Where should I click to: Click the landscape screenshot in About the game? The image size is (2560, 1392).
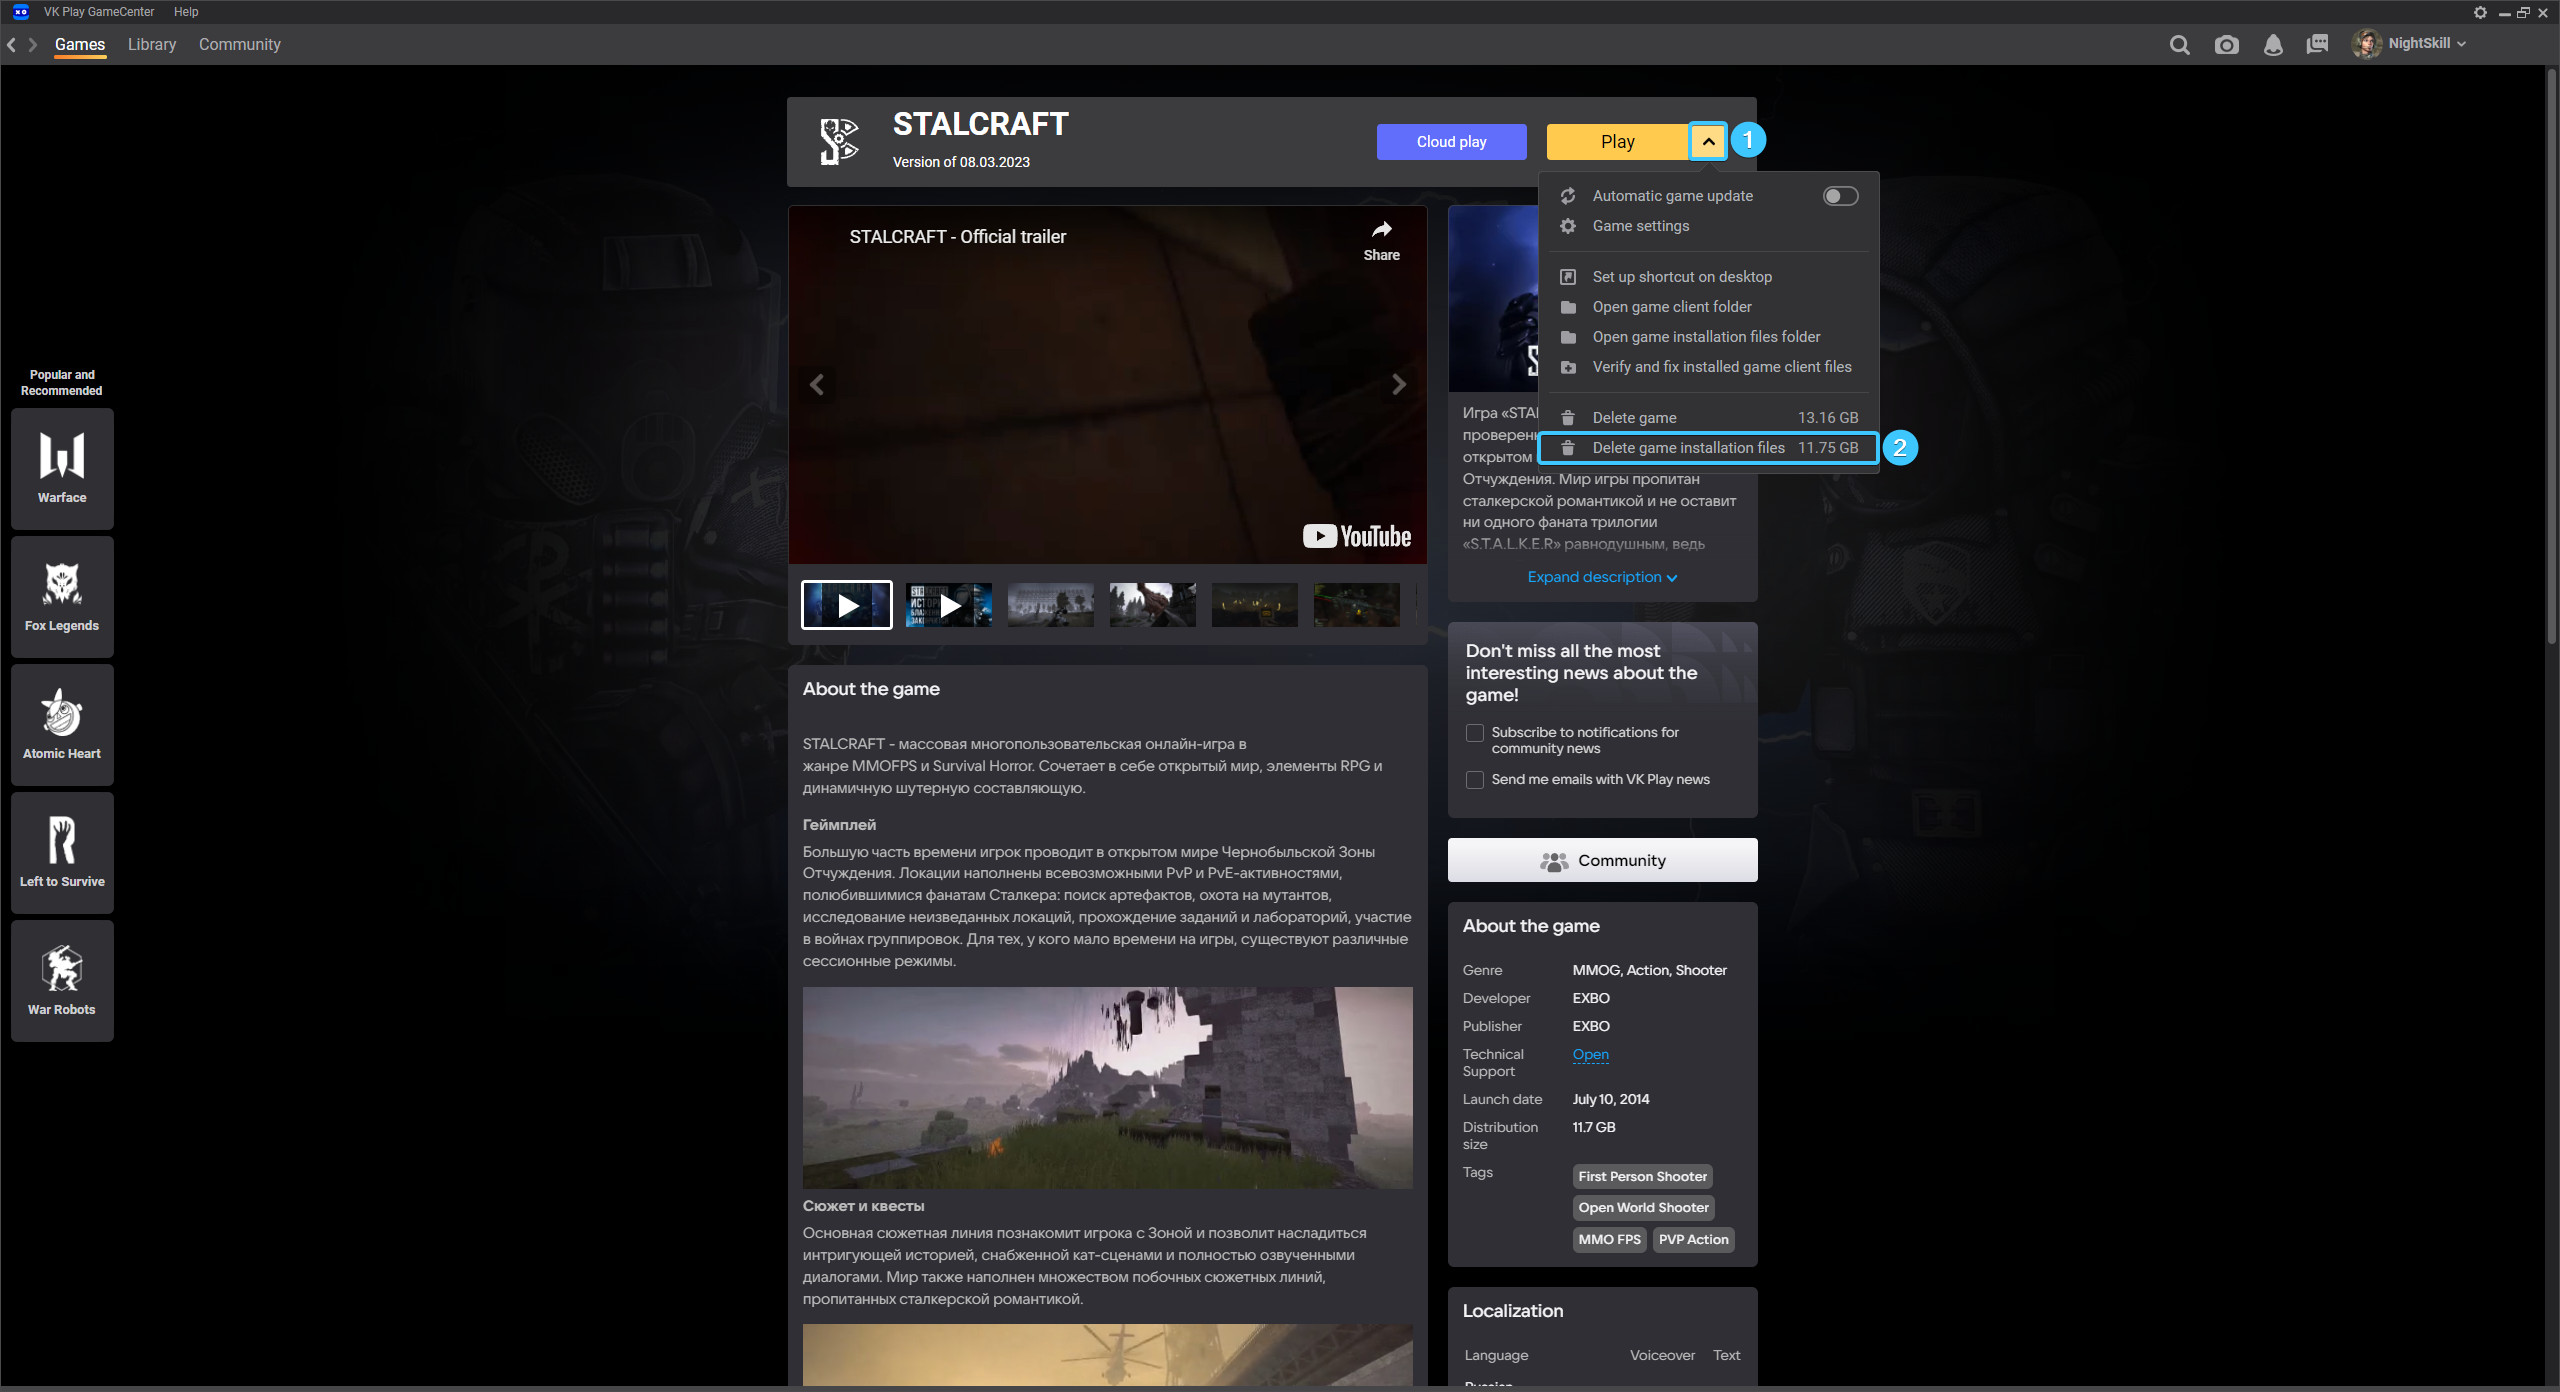[1107, 1088]
